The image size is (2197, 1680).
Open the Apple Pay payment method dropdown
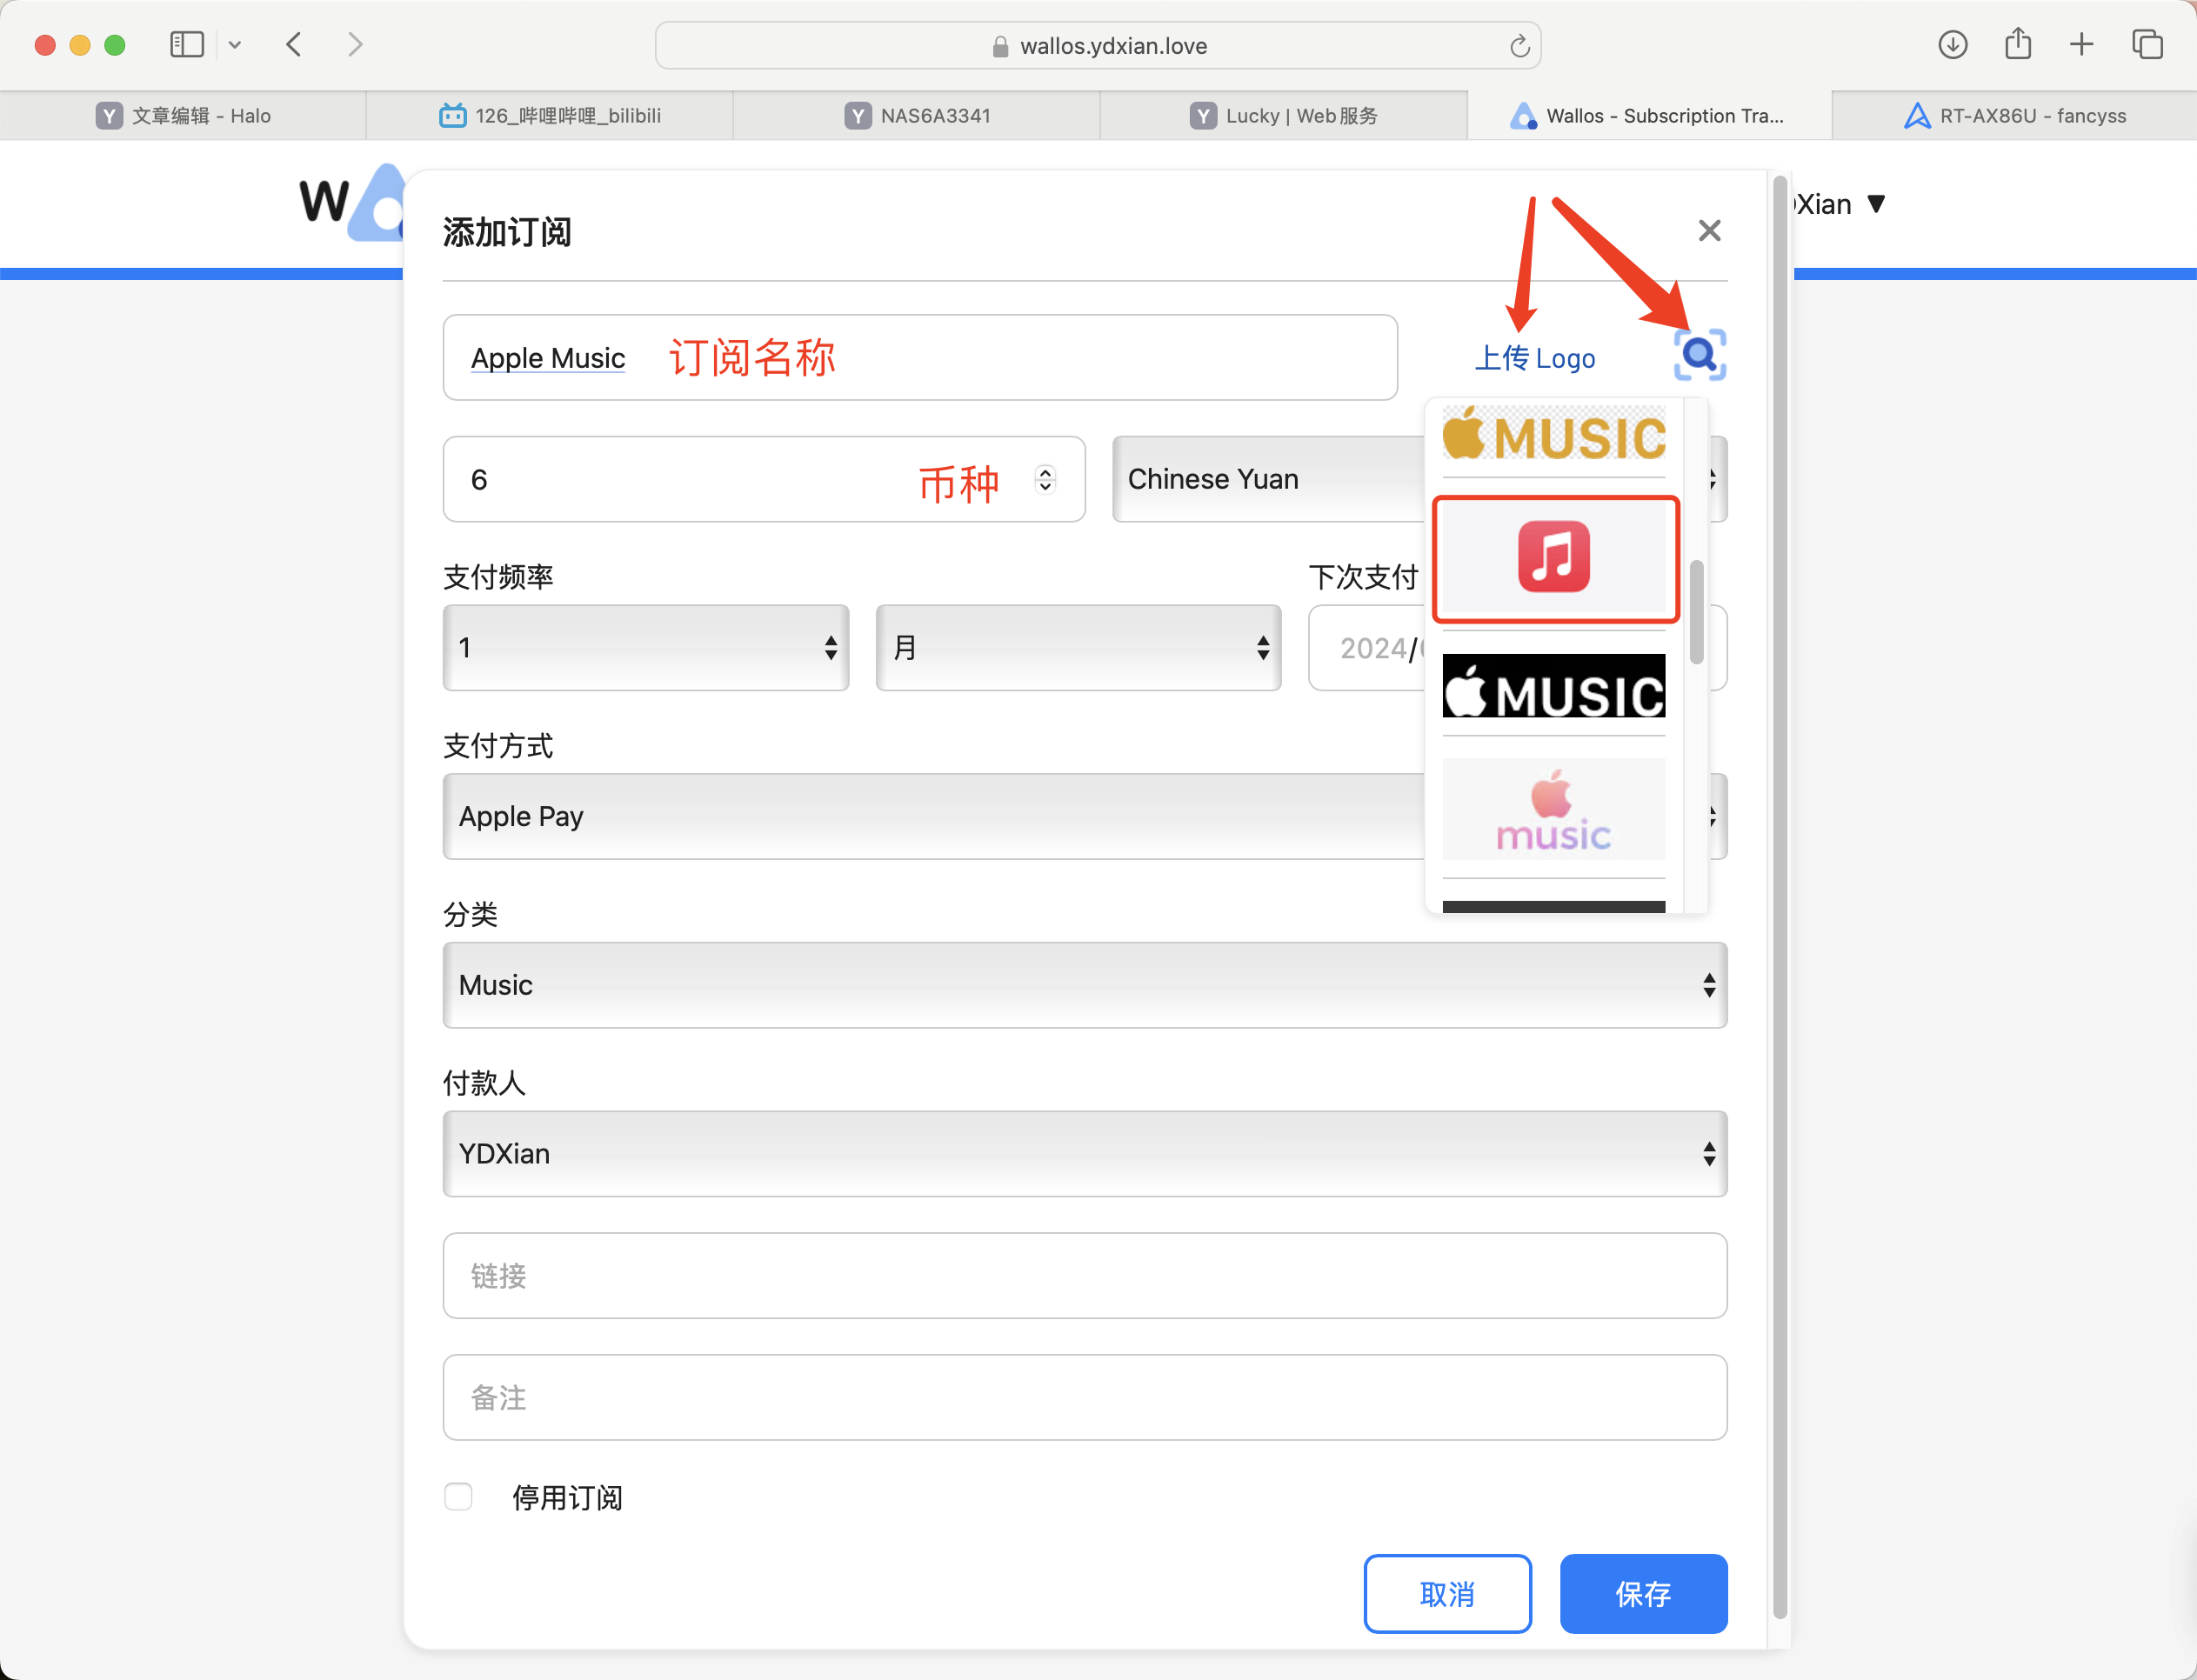tap(934, 817)
